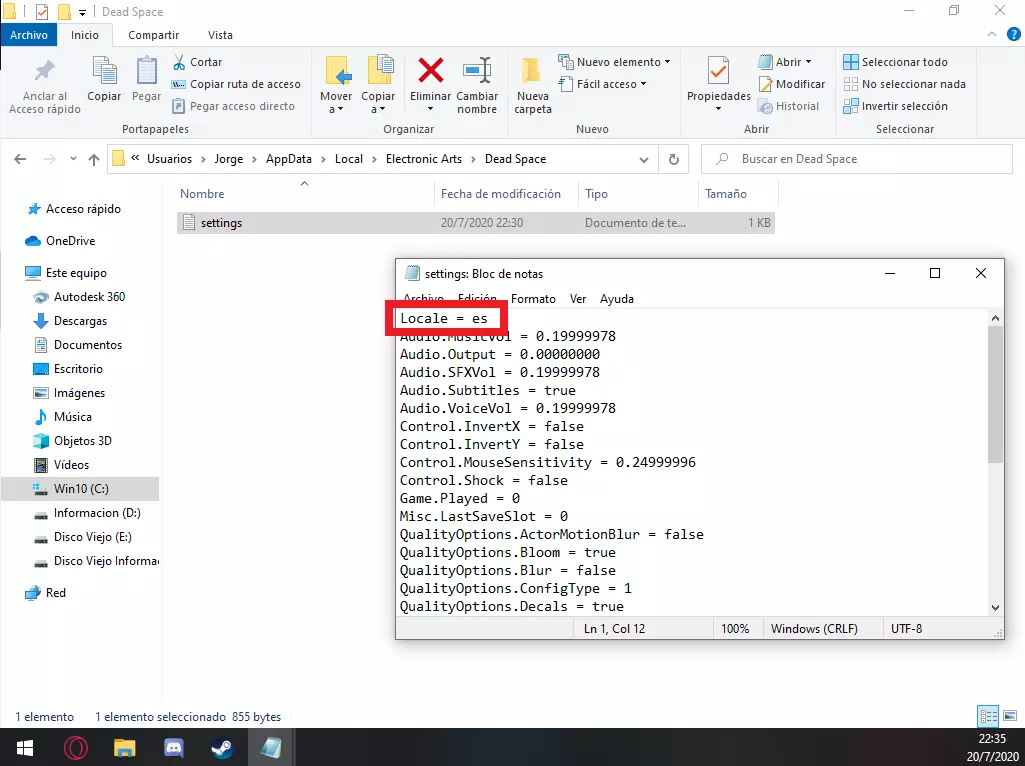Click Cortar scissors button
This screenshot has height=766, width=1025.
click(x=197, y=62)
